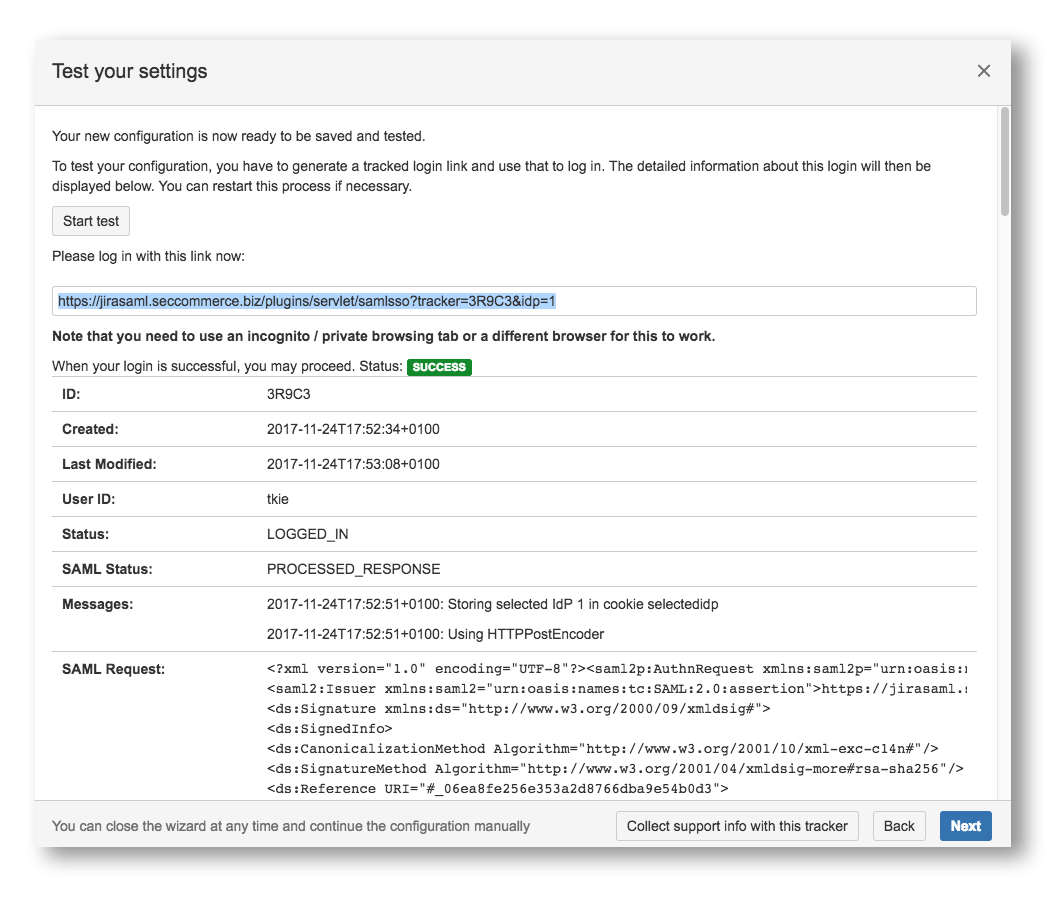
Task: Proceed by clicking the Next button
Action: (x=965, y=826)
